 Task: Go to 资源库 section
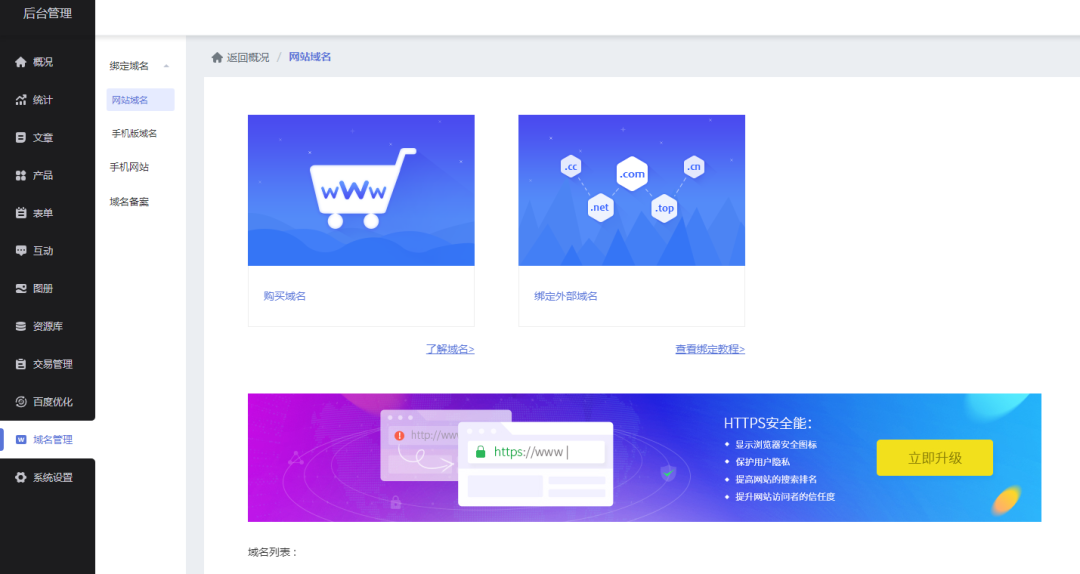(x=48, y=327)
